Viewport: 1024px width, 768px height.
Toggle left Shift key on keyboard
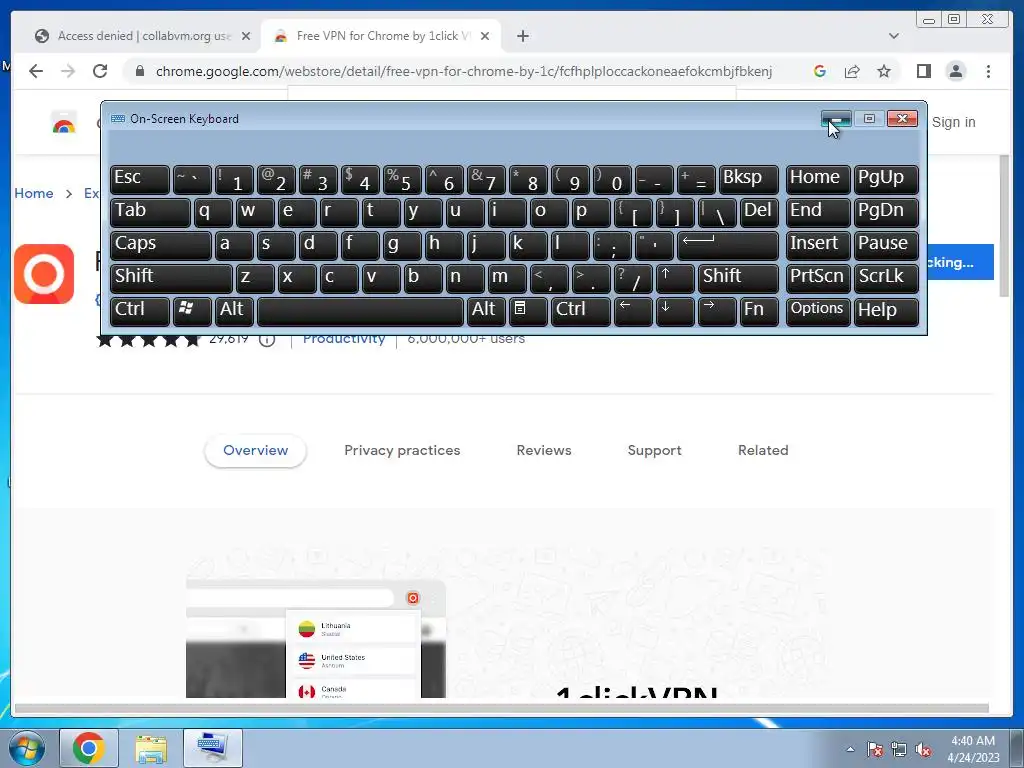tap(171, 278)
